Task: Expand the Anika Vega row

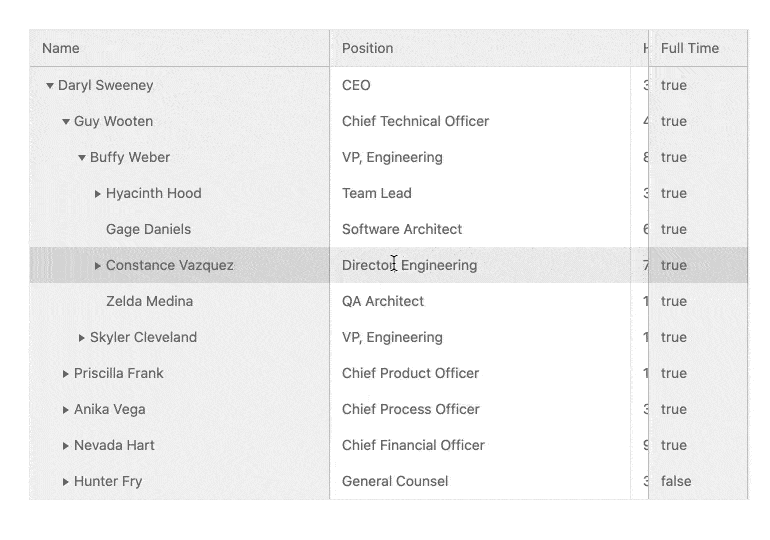Action: pyautogui.click(x=66, y=410)
